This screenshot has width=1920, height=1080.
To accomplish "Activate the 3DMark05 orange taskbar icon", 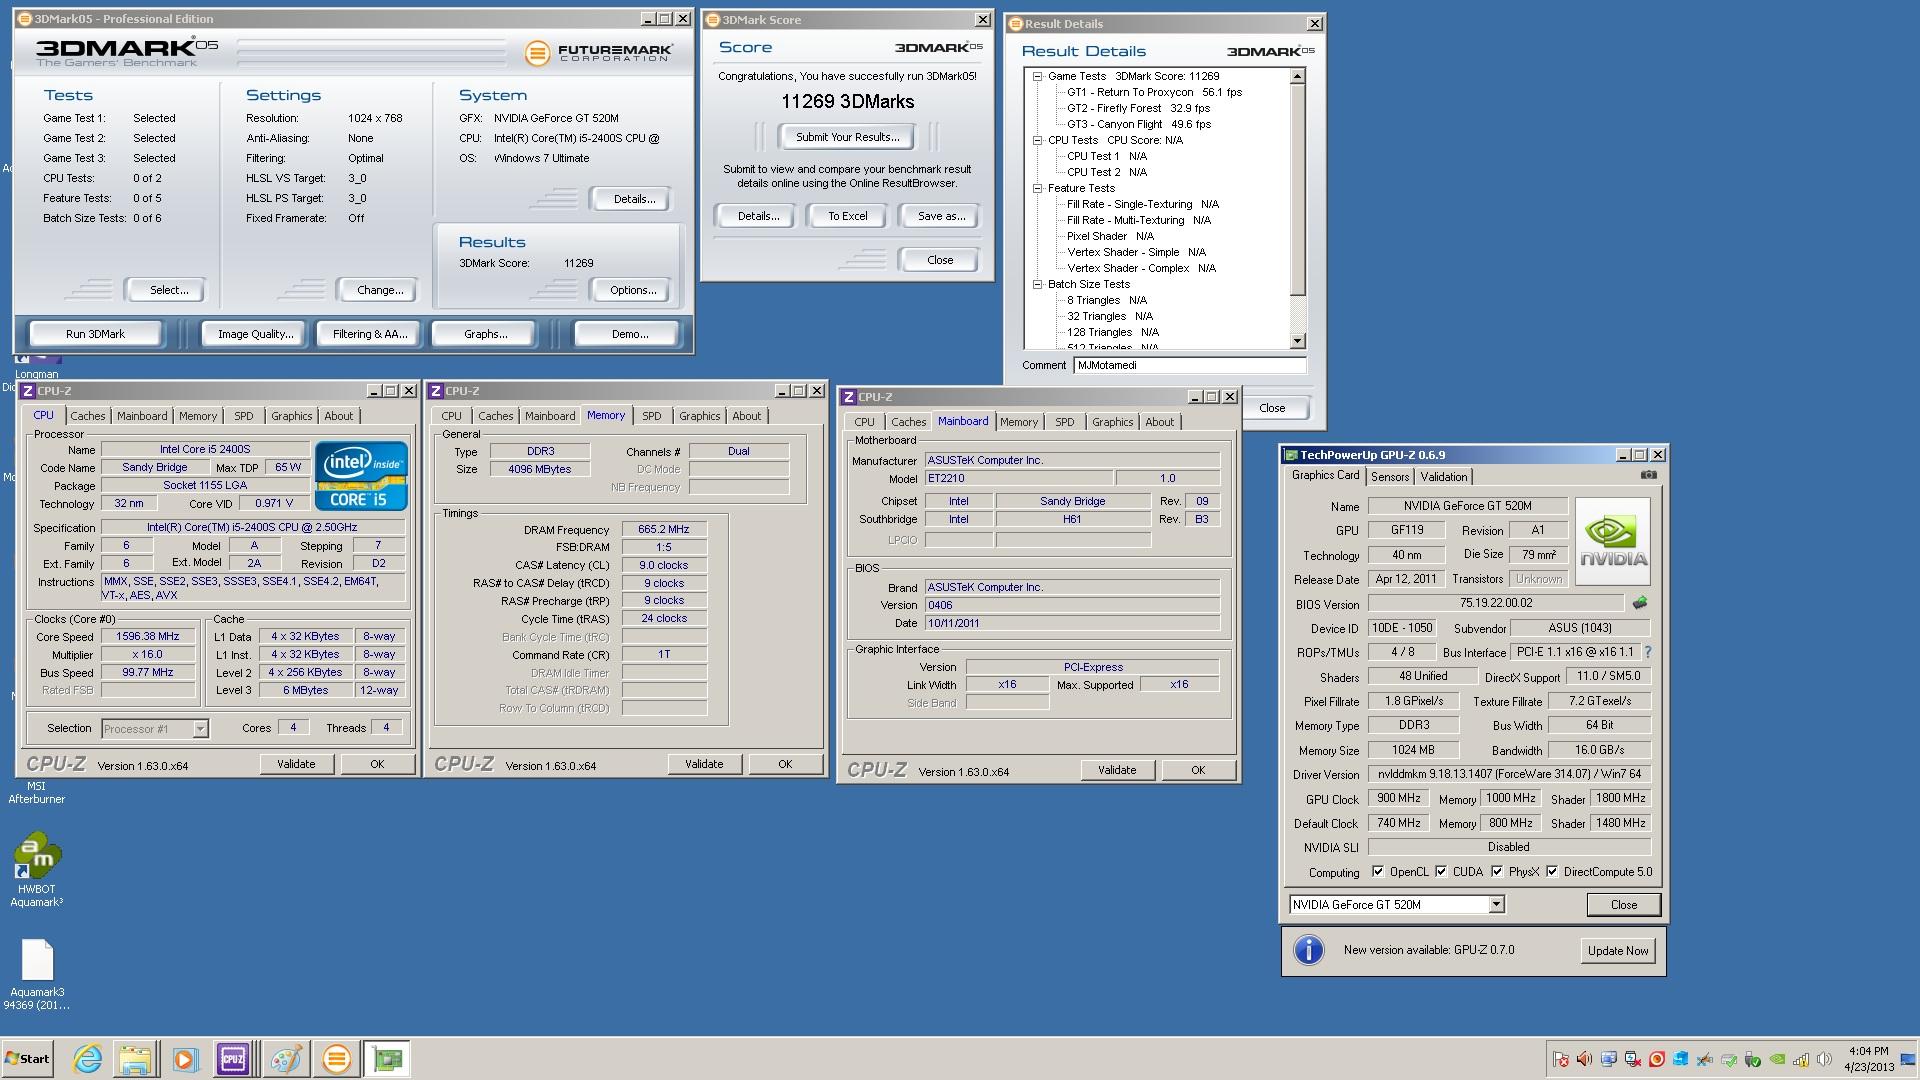I will click(x=336, y=1059).
